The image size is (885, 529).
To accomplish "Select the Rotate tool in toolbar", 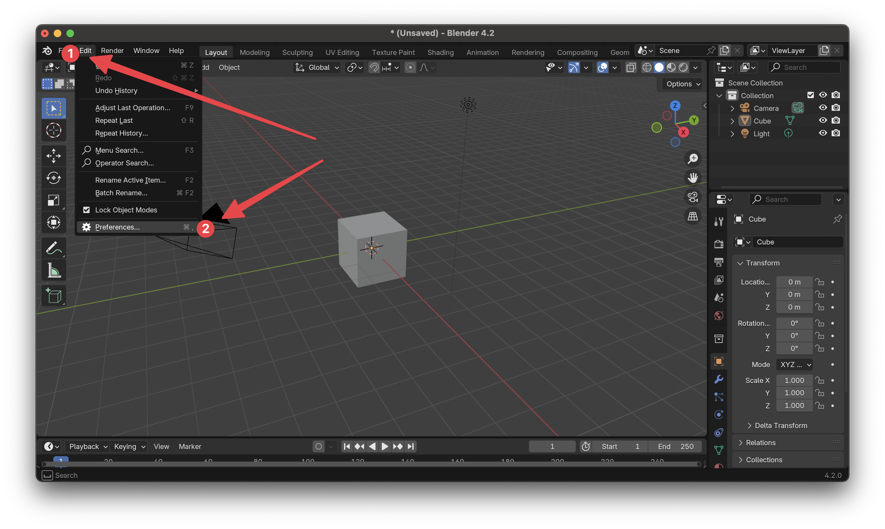I will tap(54, 178).
